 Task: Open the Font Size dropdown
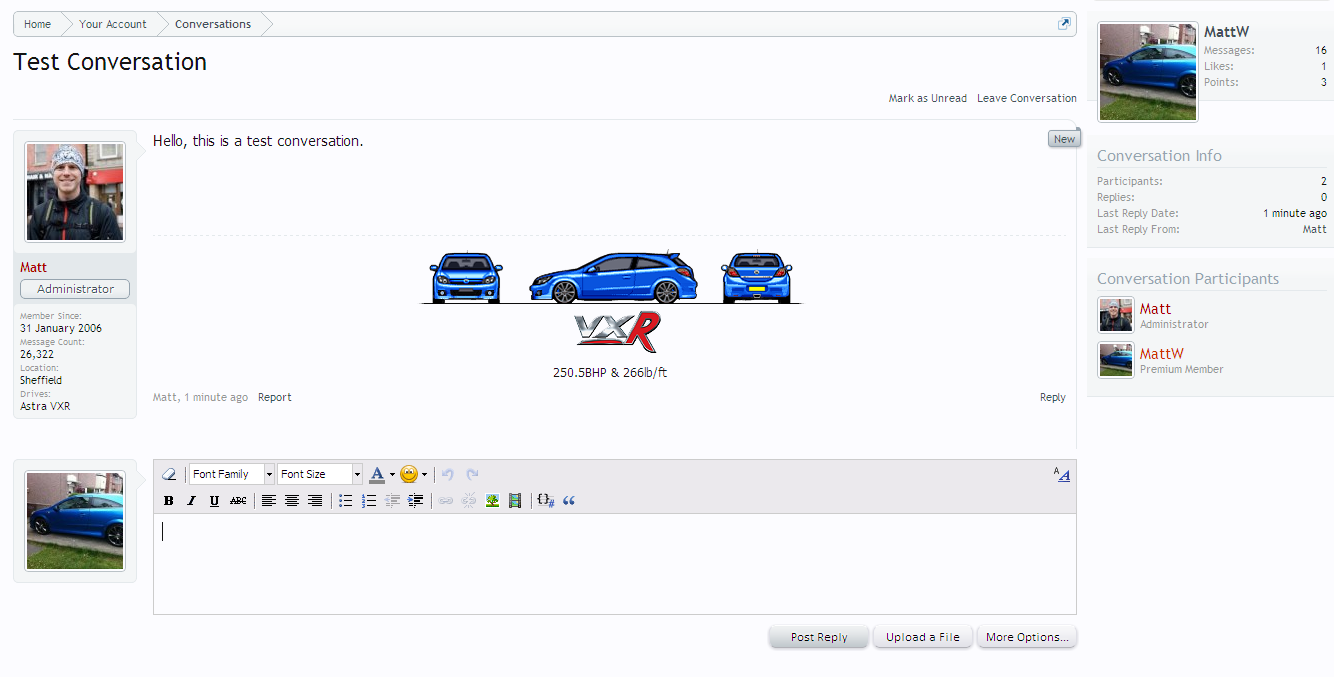point(320,474)
